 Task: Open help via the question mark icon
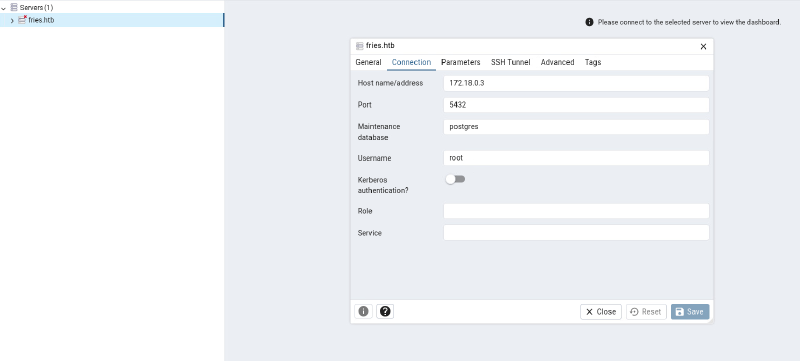coord(385,311)
